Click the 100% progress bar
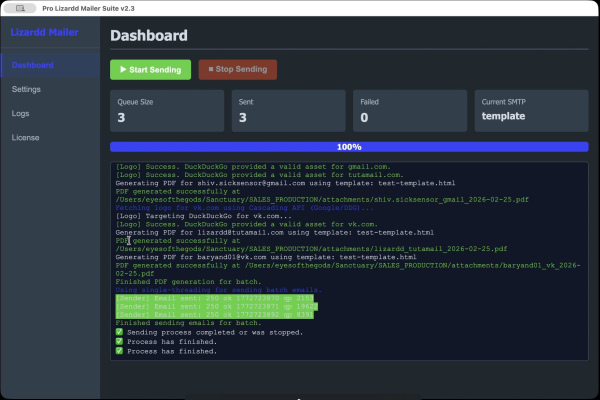This screenshot has width=600, height=400. pos(349,147)
